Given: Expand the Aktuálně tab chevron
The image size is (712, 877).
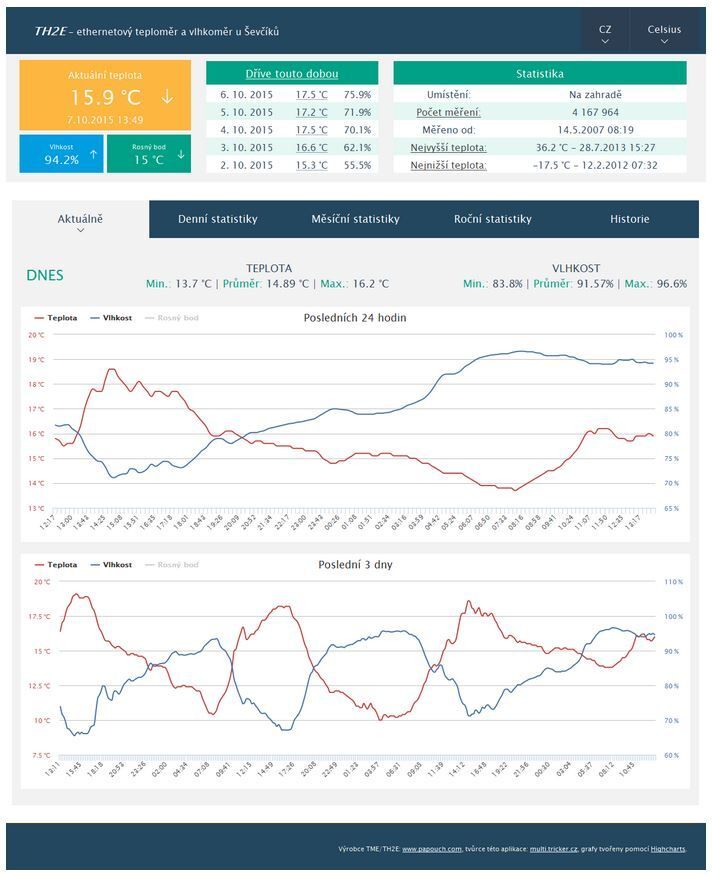Looking at the screenshot, I should [x=80, y=230].
